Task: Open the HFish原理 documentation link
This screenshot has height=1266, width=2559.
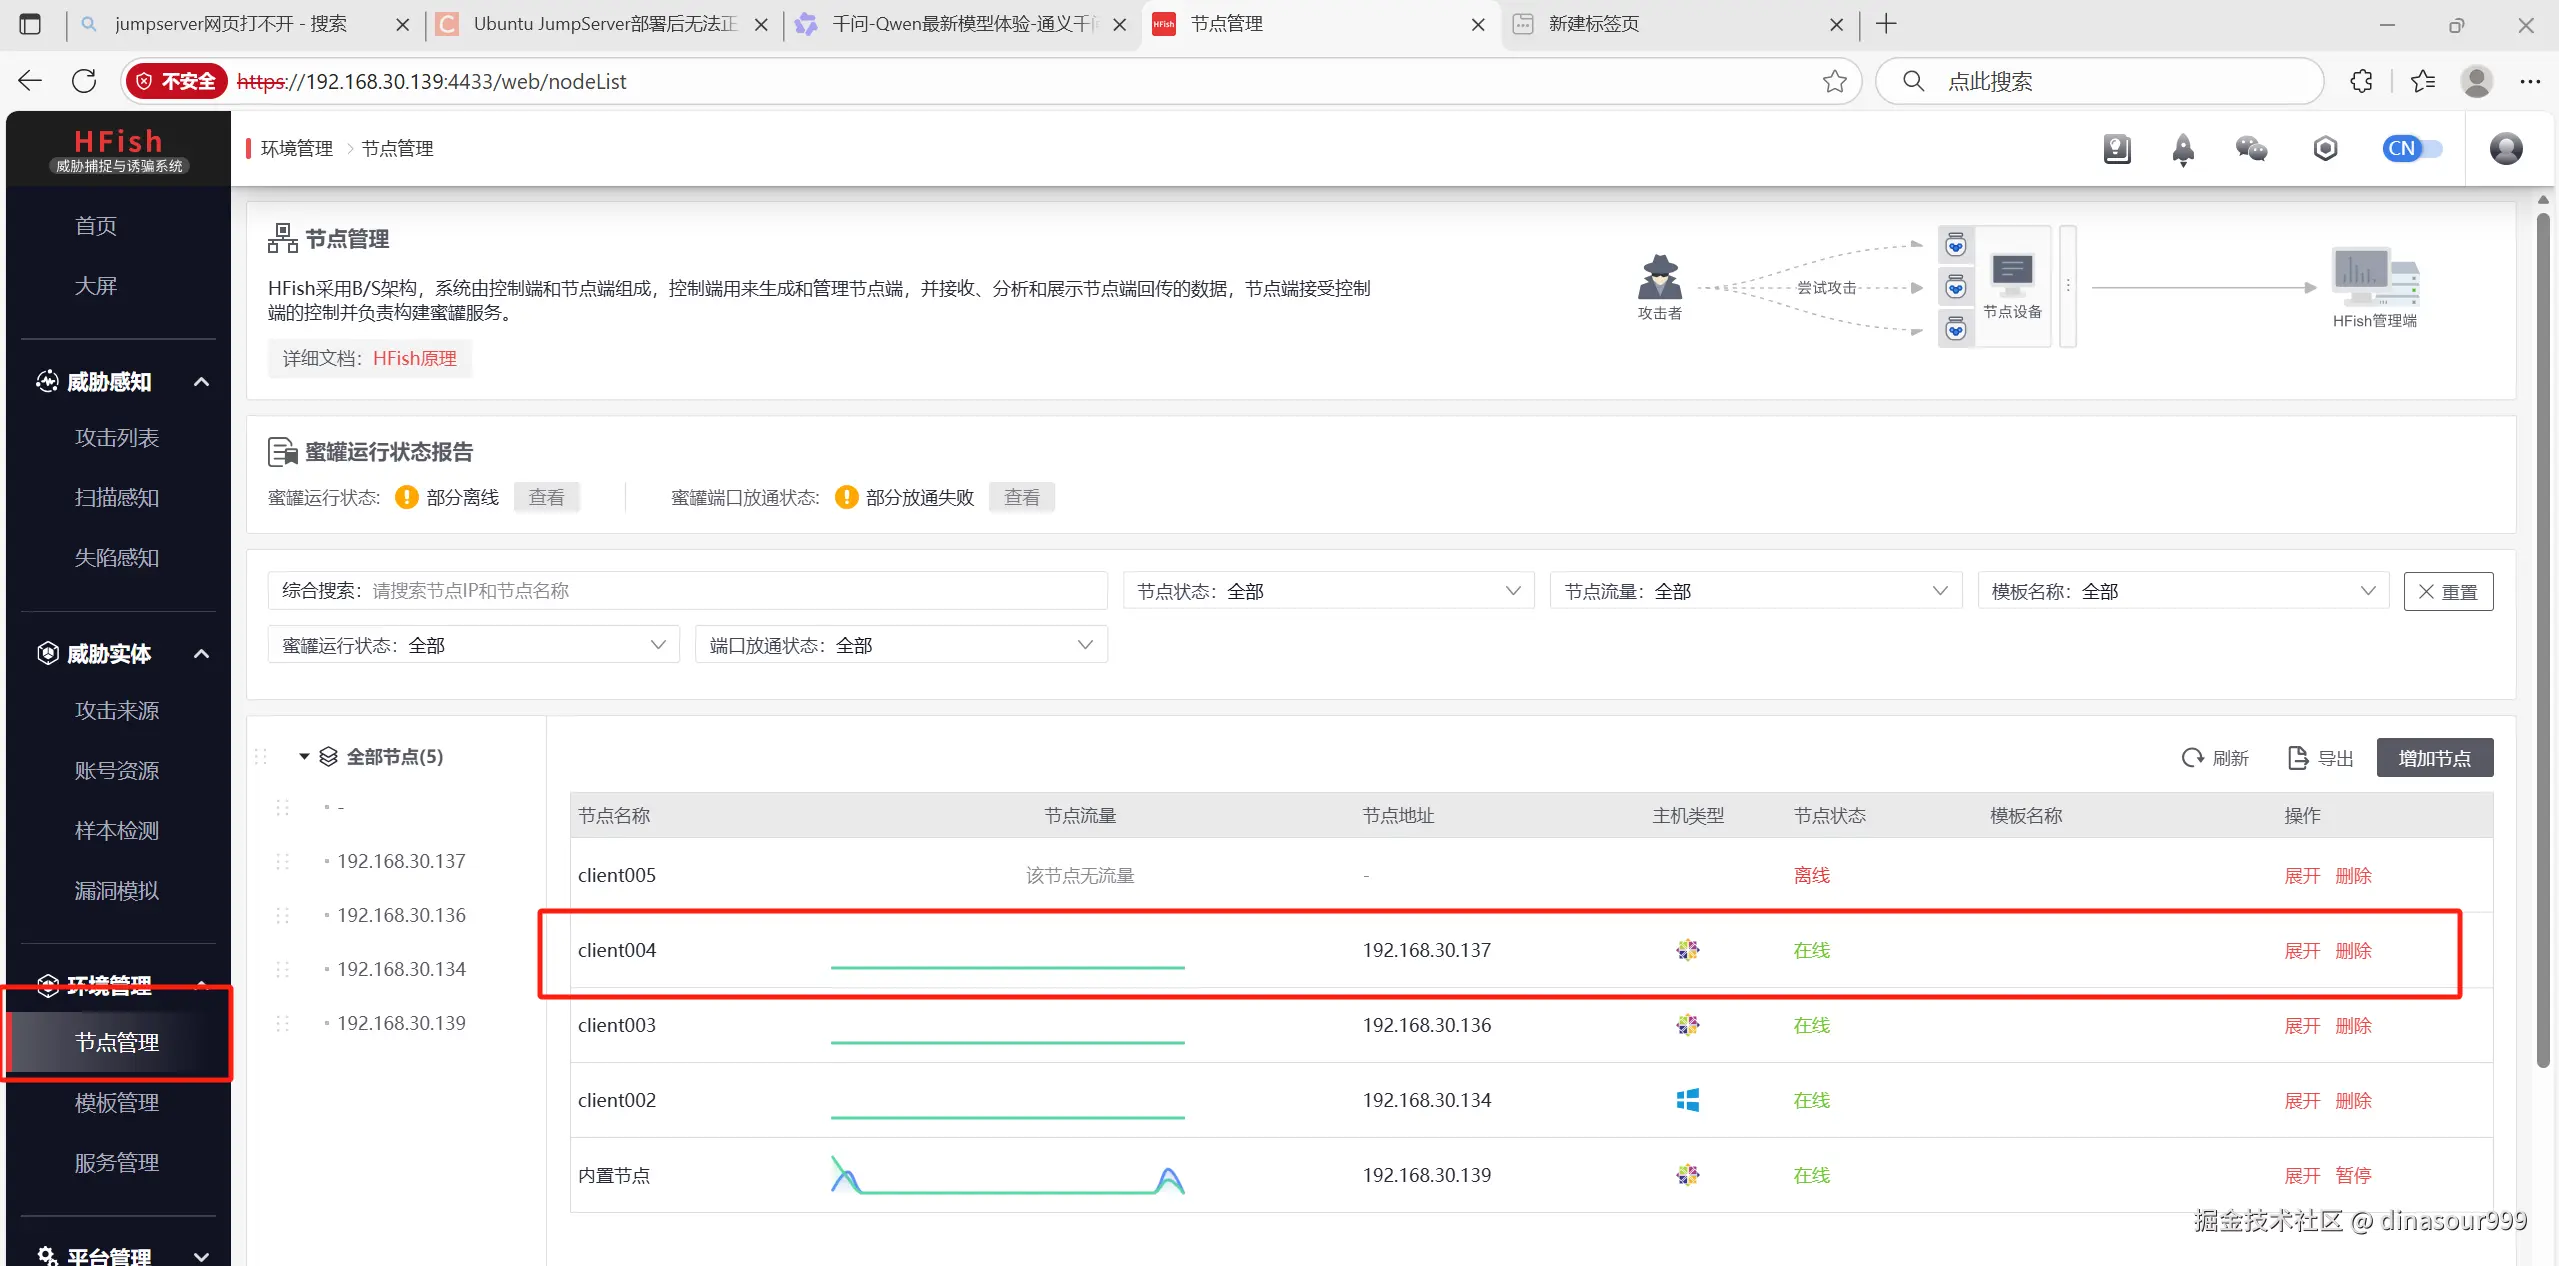Action: coord(414,358)
